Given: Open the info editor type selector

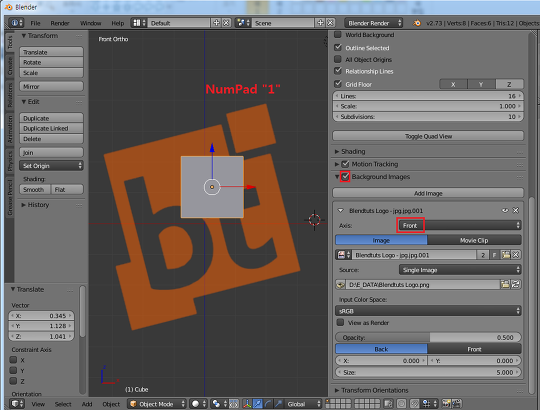Looking at the screenshot, I should (x=16, y=23).
